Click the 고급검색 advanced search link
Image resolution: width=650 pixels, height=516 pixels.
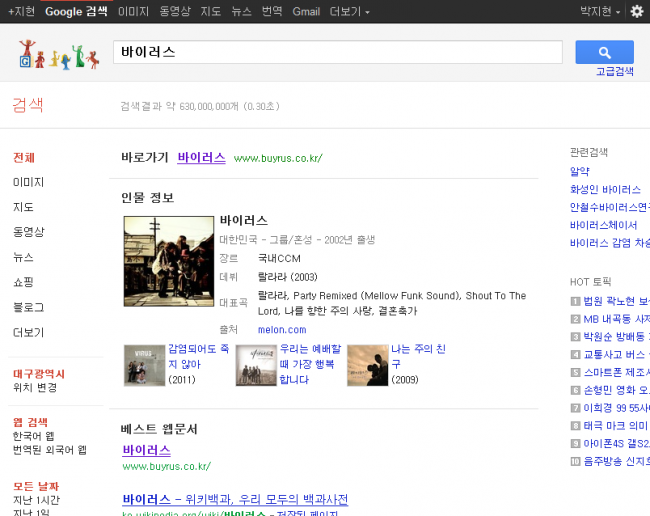(615, 72)
